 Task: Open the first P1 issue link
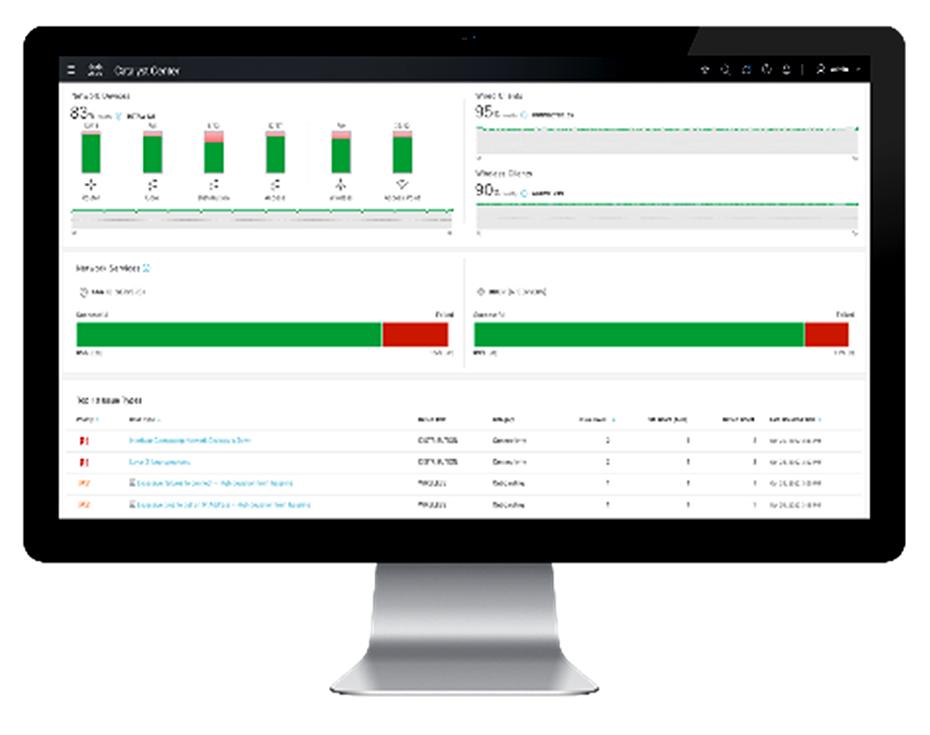tap(190, 440)
